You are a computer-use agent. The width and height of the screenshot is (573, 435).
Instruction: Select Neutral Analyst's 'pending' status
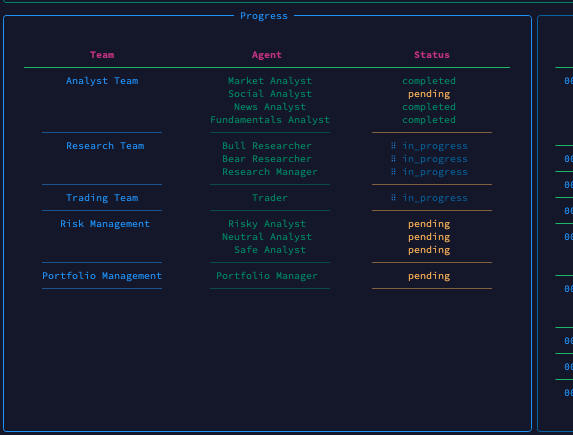429,237
